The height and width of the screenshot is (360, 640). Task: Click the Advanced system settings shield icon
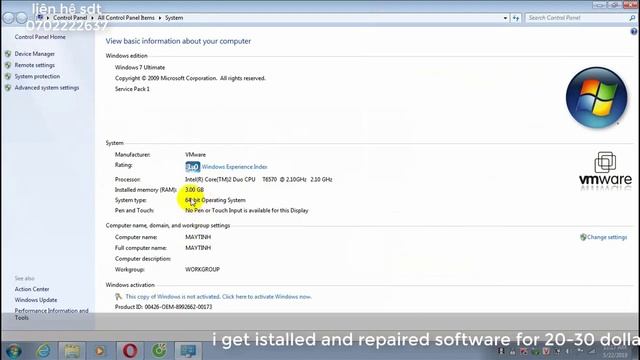8,88
